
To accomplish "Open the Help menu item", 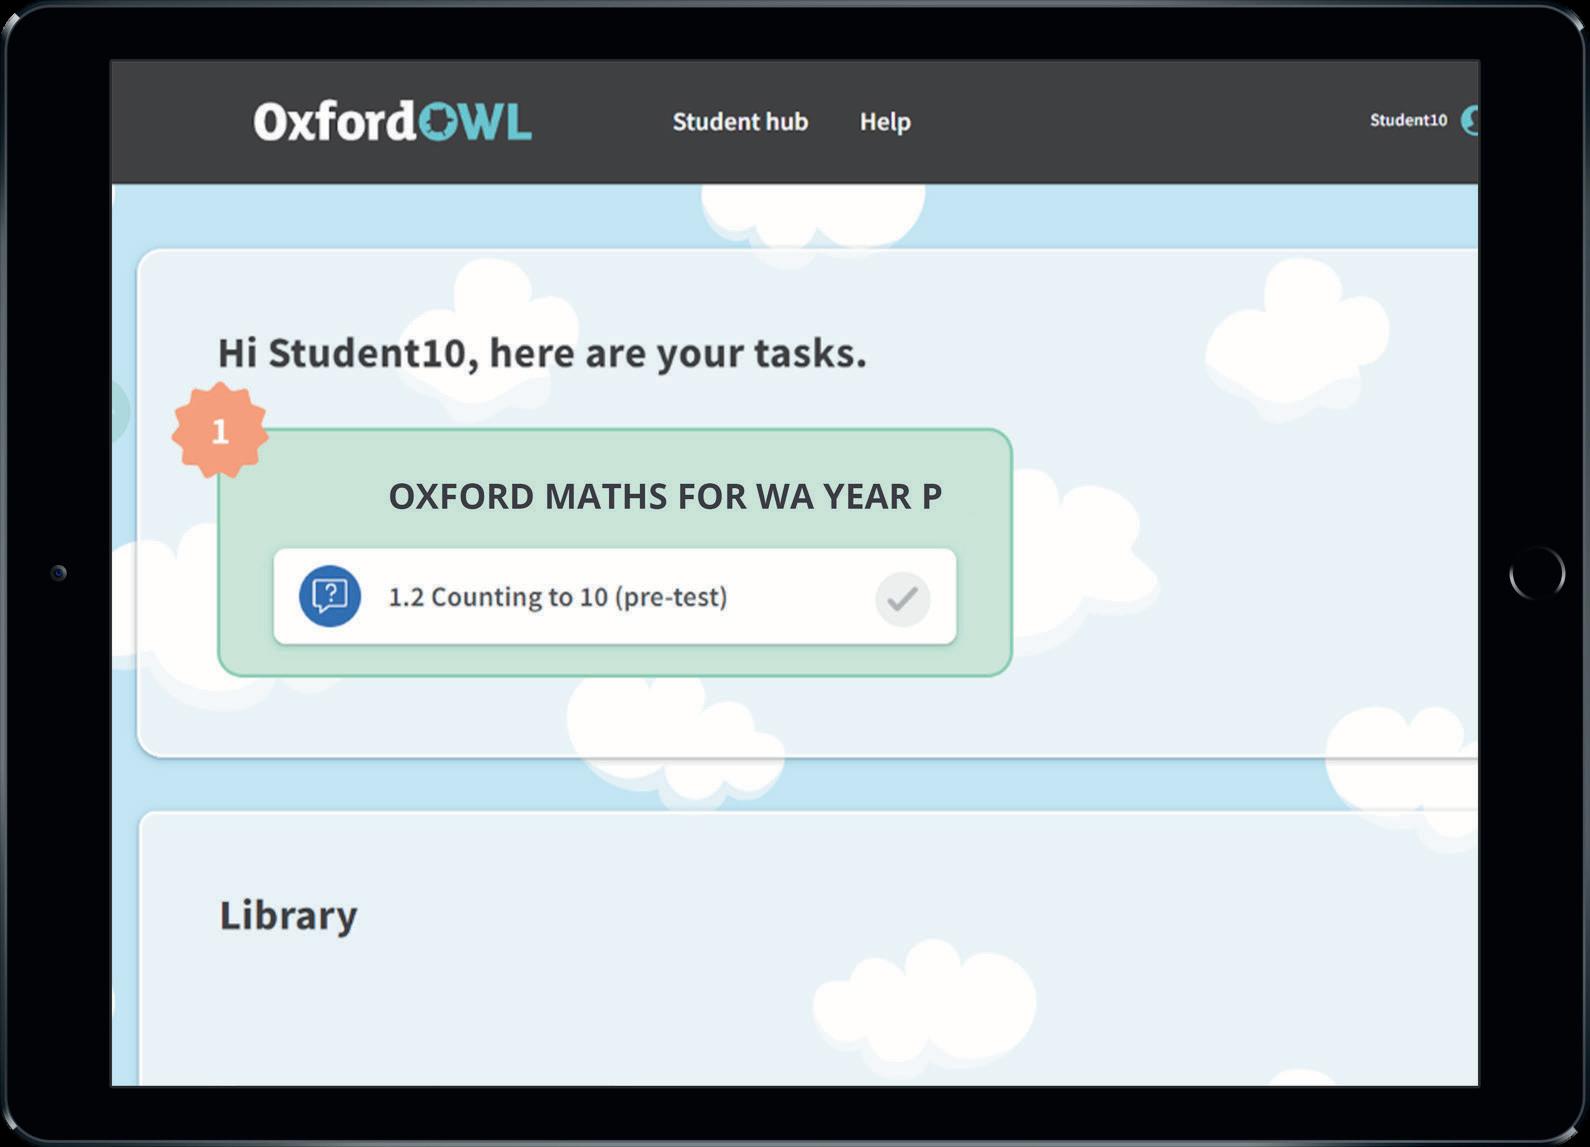I will (885, 122).
